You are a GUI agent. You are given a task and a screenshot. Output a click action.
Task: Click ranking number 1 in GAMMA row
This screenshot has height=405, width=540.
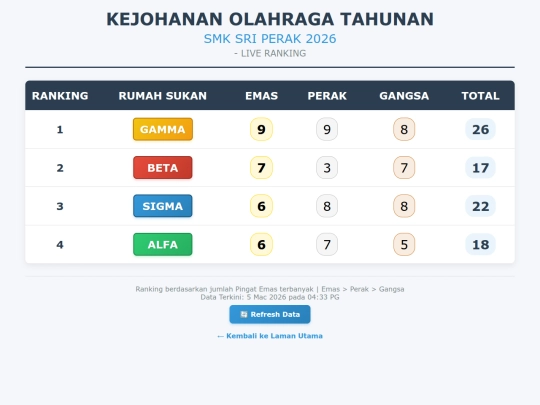click(60, 129)
